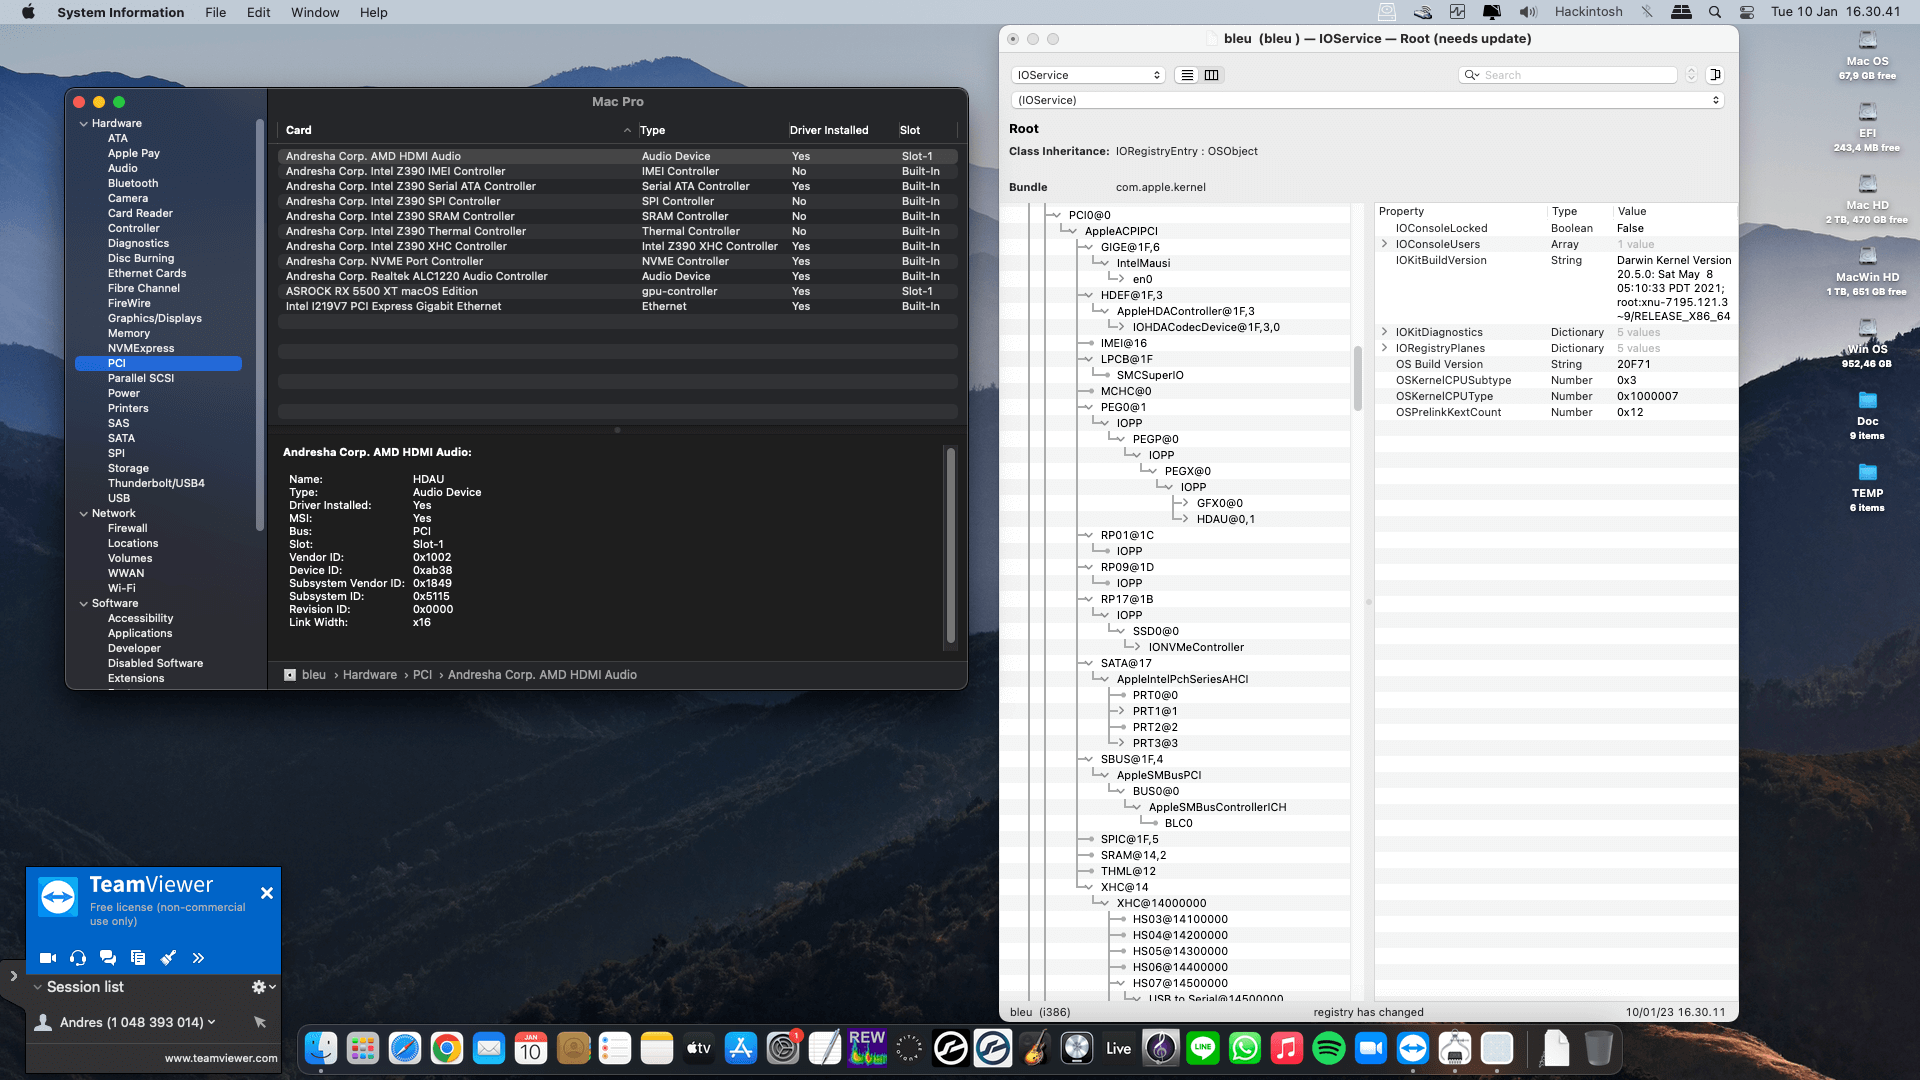Screen dimensions: 1920x1080
Task: Open Spotify from the Dock
Action: (x=1328, y=1048)
